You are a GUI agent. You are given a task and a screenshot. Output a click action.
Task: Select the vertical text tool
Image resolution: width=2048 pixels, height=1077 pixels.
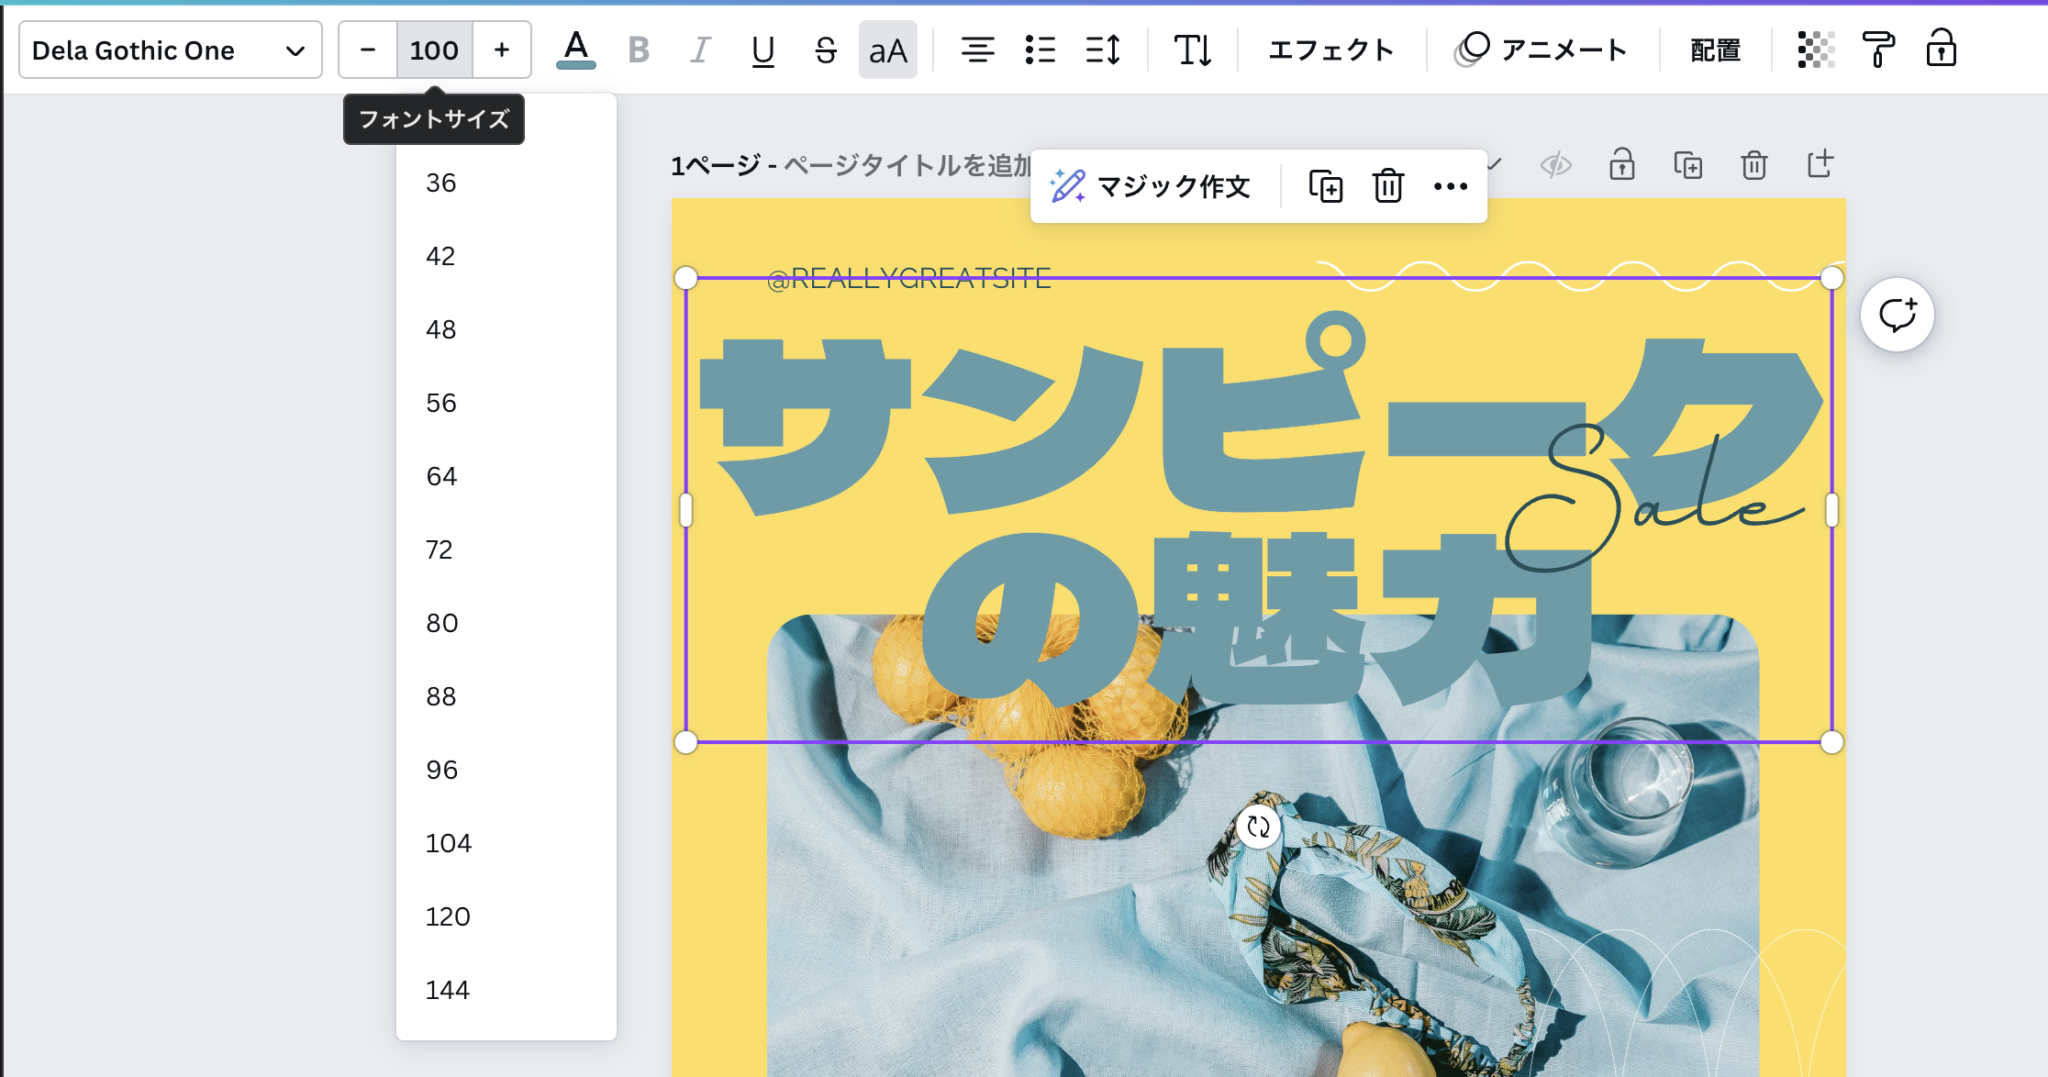[1191, 49]
